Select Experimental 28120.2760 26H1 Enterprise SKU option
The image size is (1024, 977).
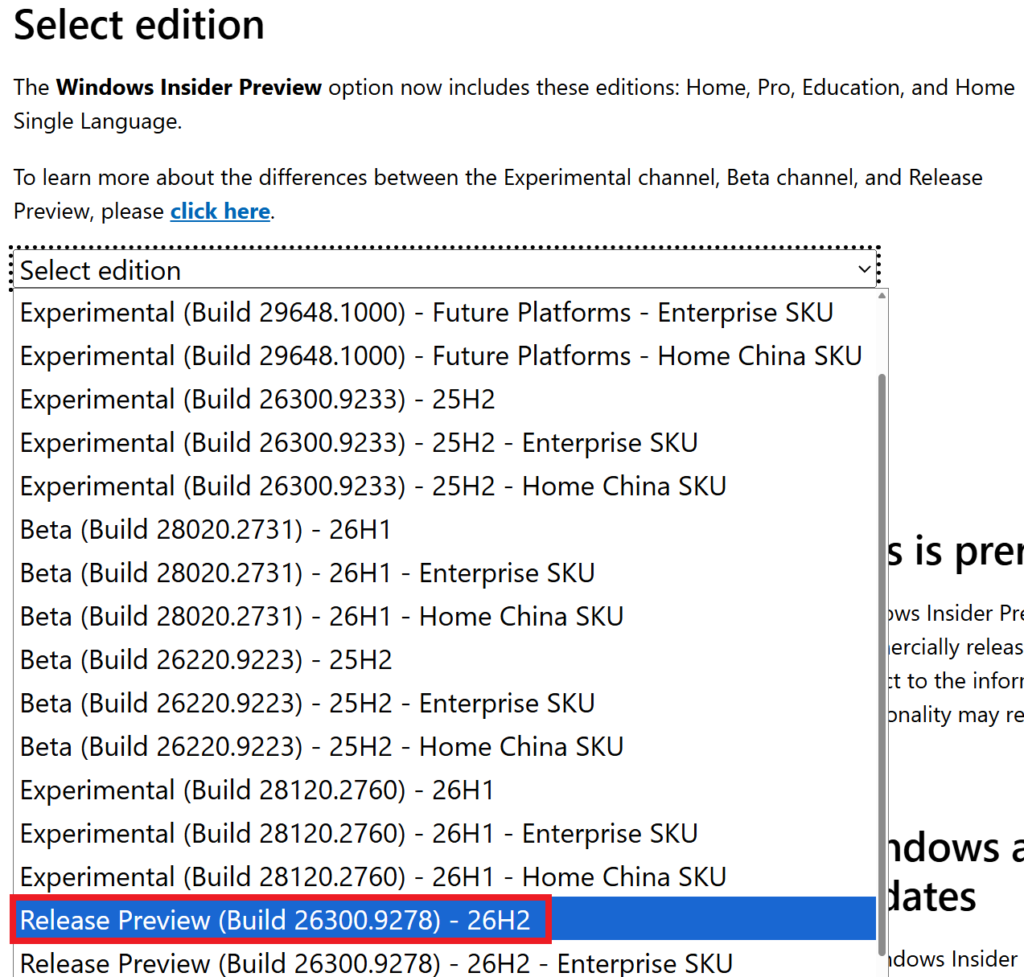445,834
